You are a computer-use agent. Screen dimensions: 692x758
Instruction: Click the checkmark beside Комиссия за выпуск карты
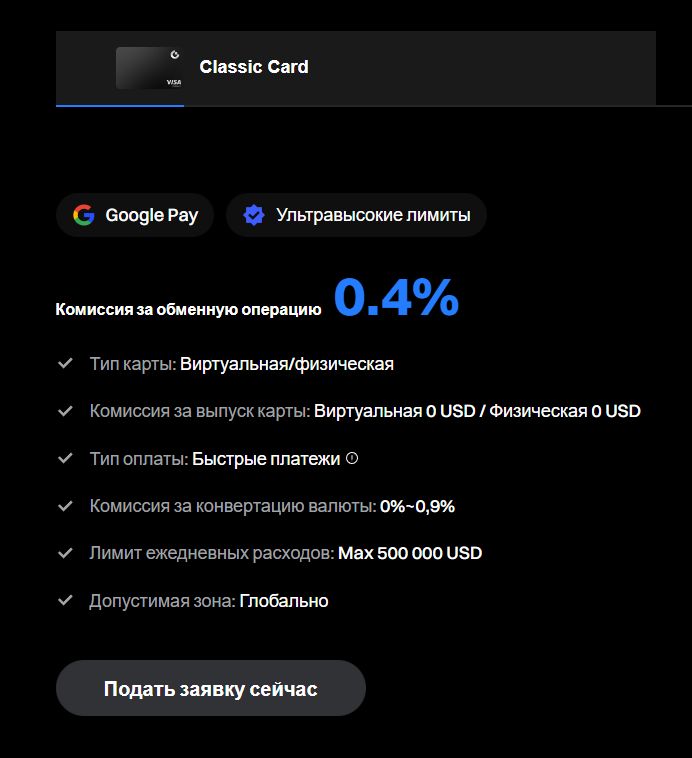coord(66,411)
